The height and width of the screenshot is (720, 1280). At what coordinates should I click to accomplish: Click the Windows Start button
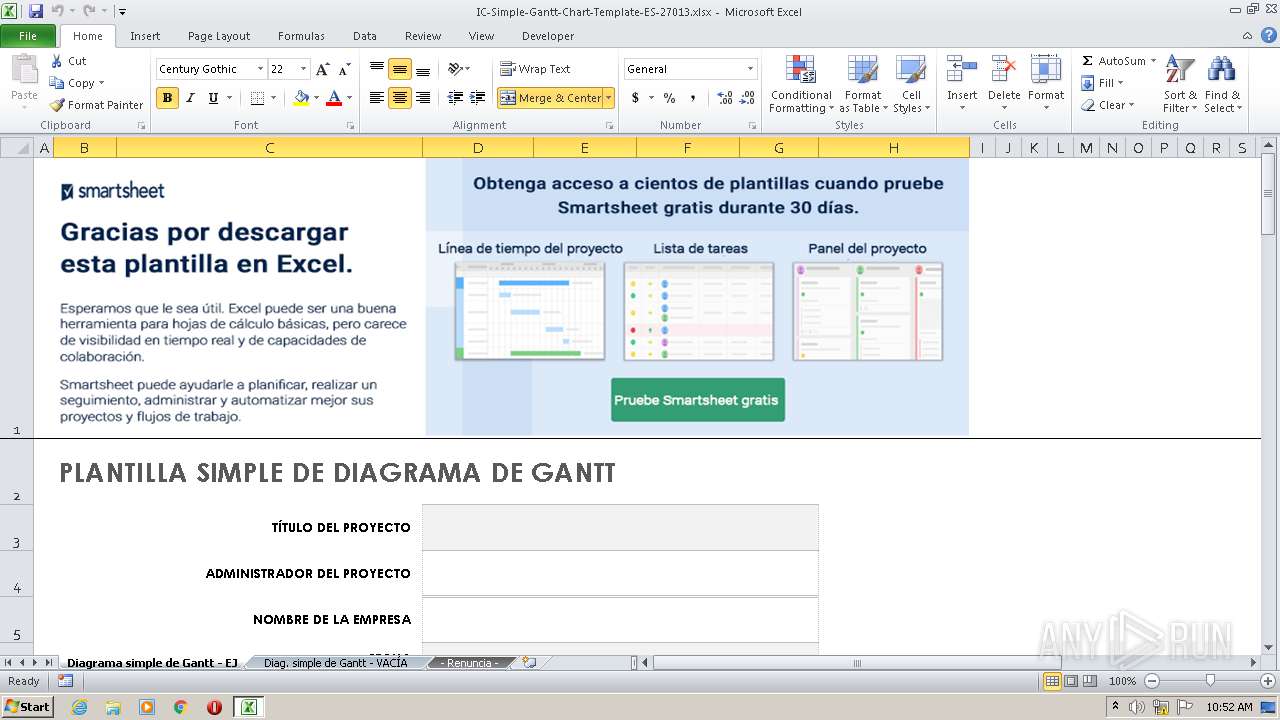[28, 706]
